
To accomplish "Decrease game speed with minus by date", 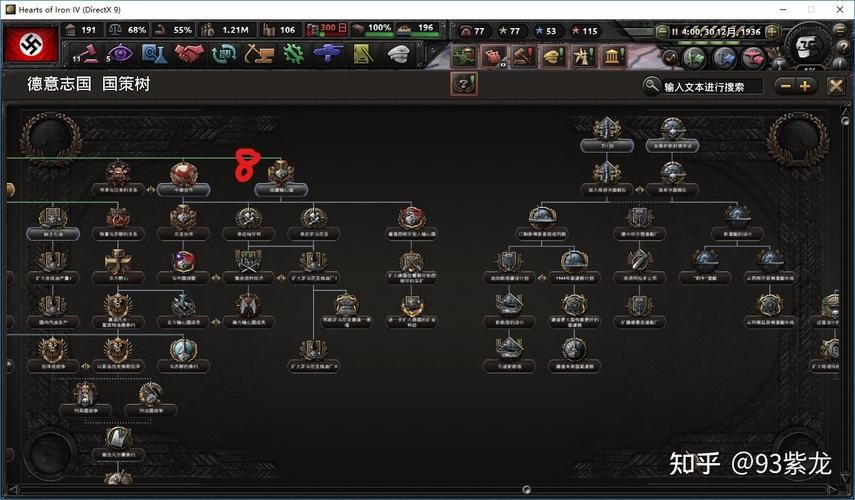I will pyautogui.click(x=662, y=32).
